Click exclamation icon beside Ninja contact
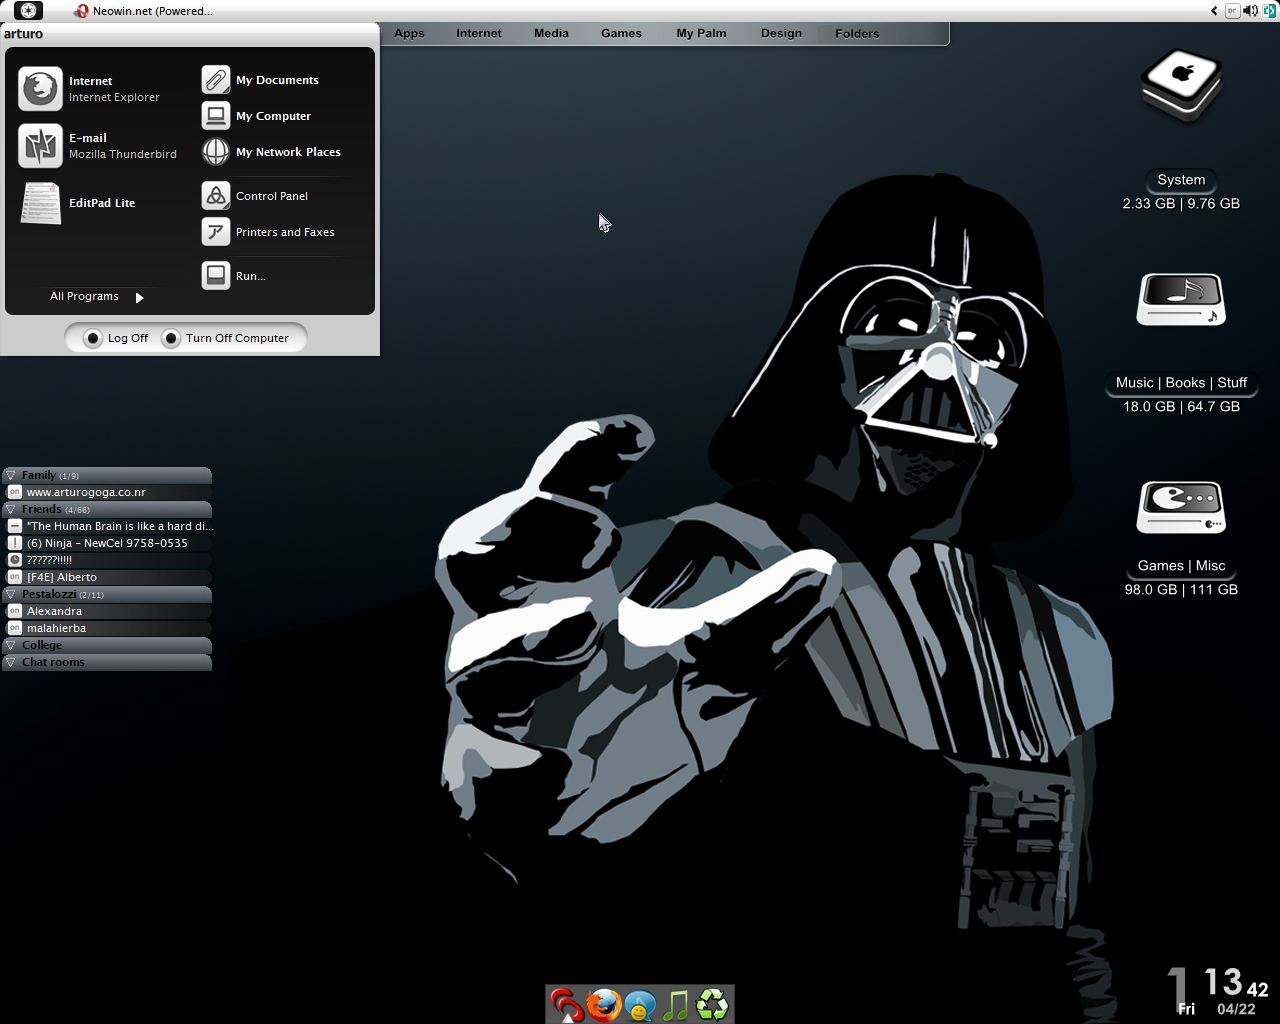Image resolution: width=1280 pixels, height=1024 pixels. [x=14, y=543]
